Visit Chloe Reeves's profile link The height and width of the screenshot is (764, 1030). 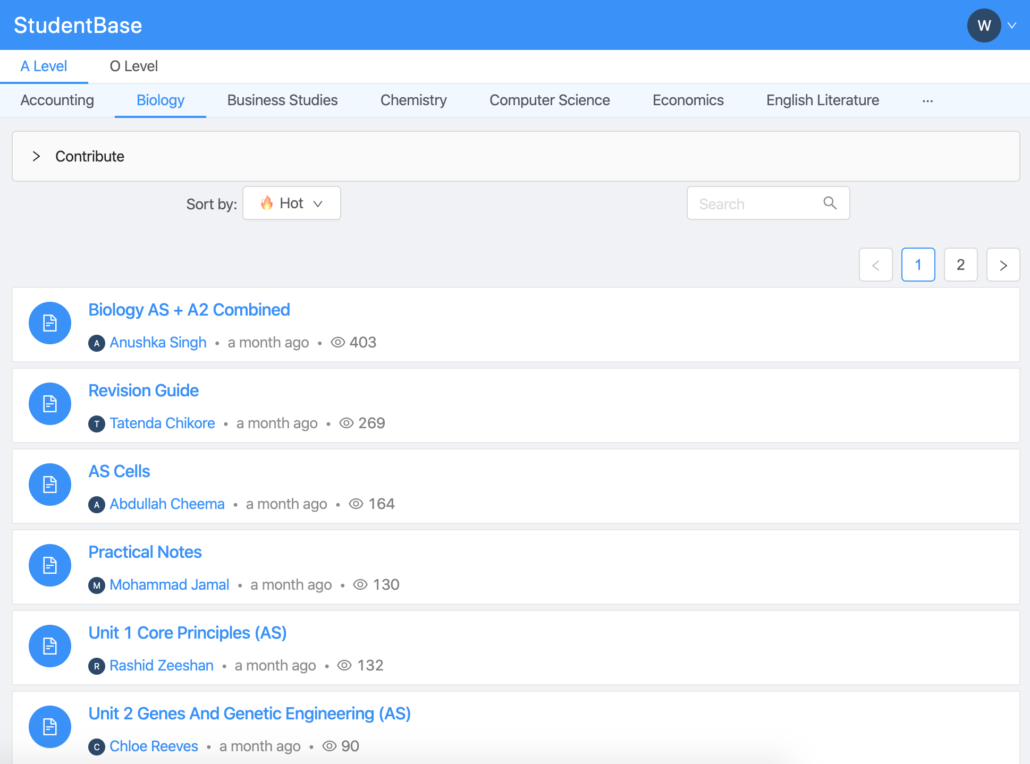154,747
